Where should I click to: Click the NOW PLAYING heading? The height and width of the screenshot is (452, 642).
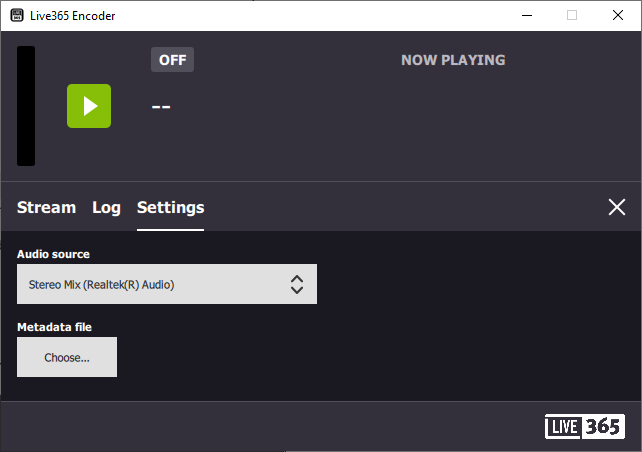453,60
